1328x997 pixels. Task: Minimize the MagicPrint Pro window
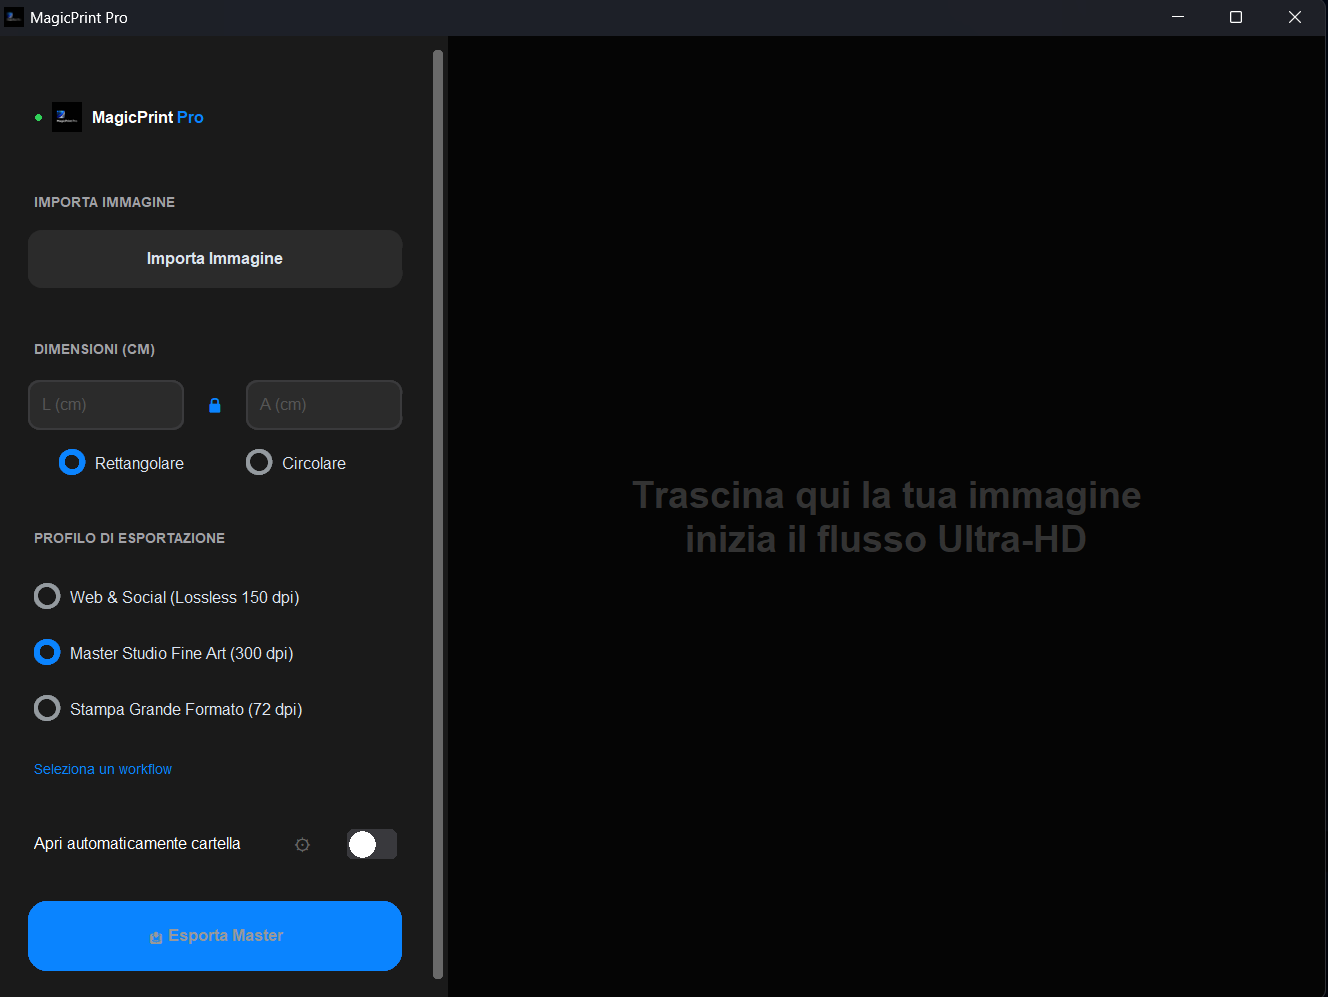1178,17
